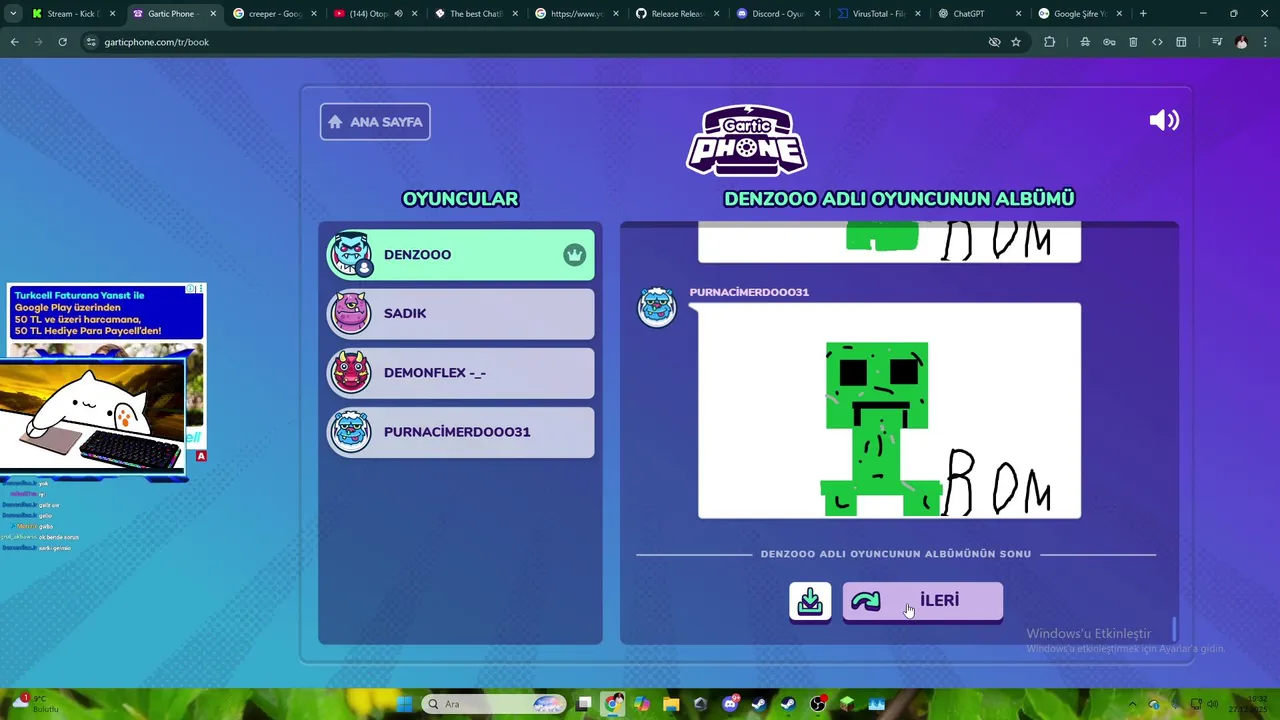The image size is (1280, 720).
Task: Open the Minecraft block icon in taskbar
Action: pyautogui.click(x=848, y=704)
